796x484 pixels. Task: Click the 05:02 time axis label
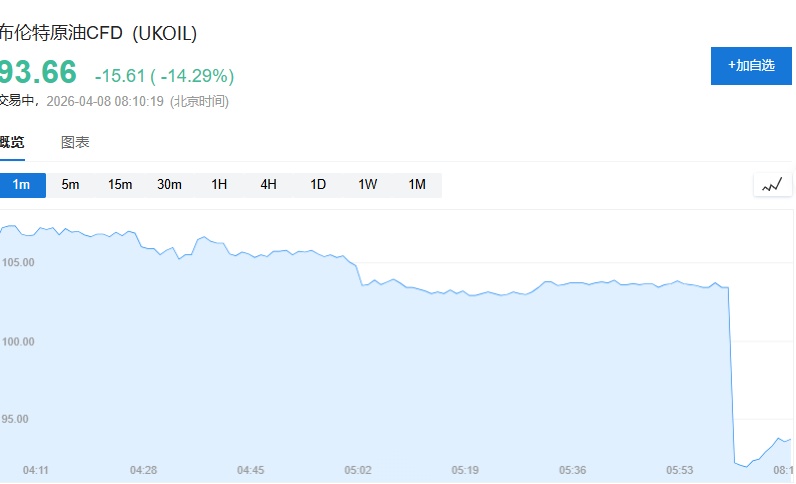pos(358,469)
